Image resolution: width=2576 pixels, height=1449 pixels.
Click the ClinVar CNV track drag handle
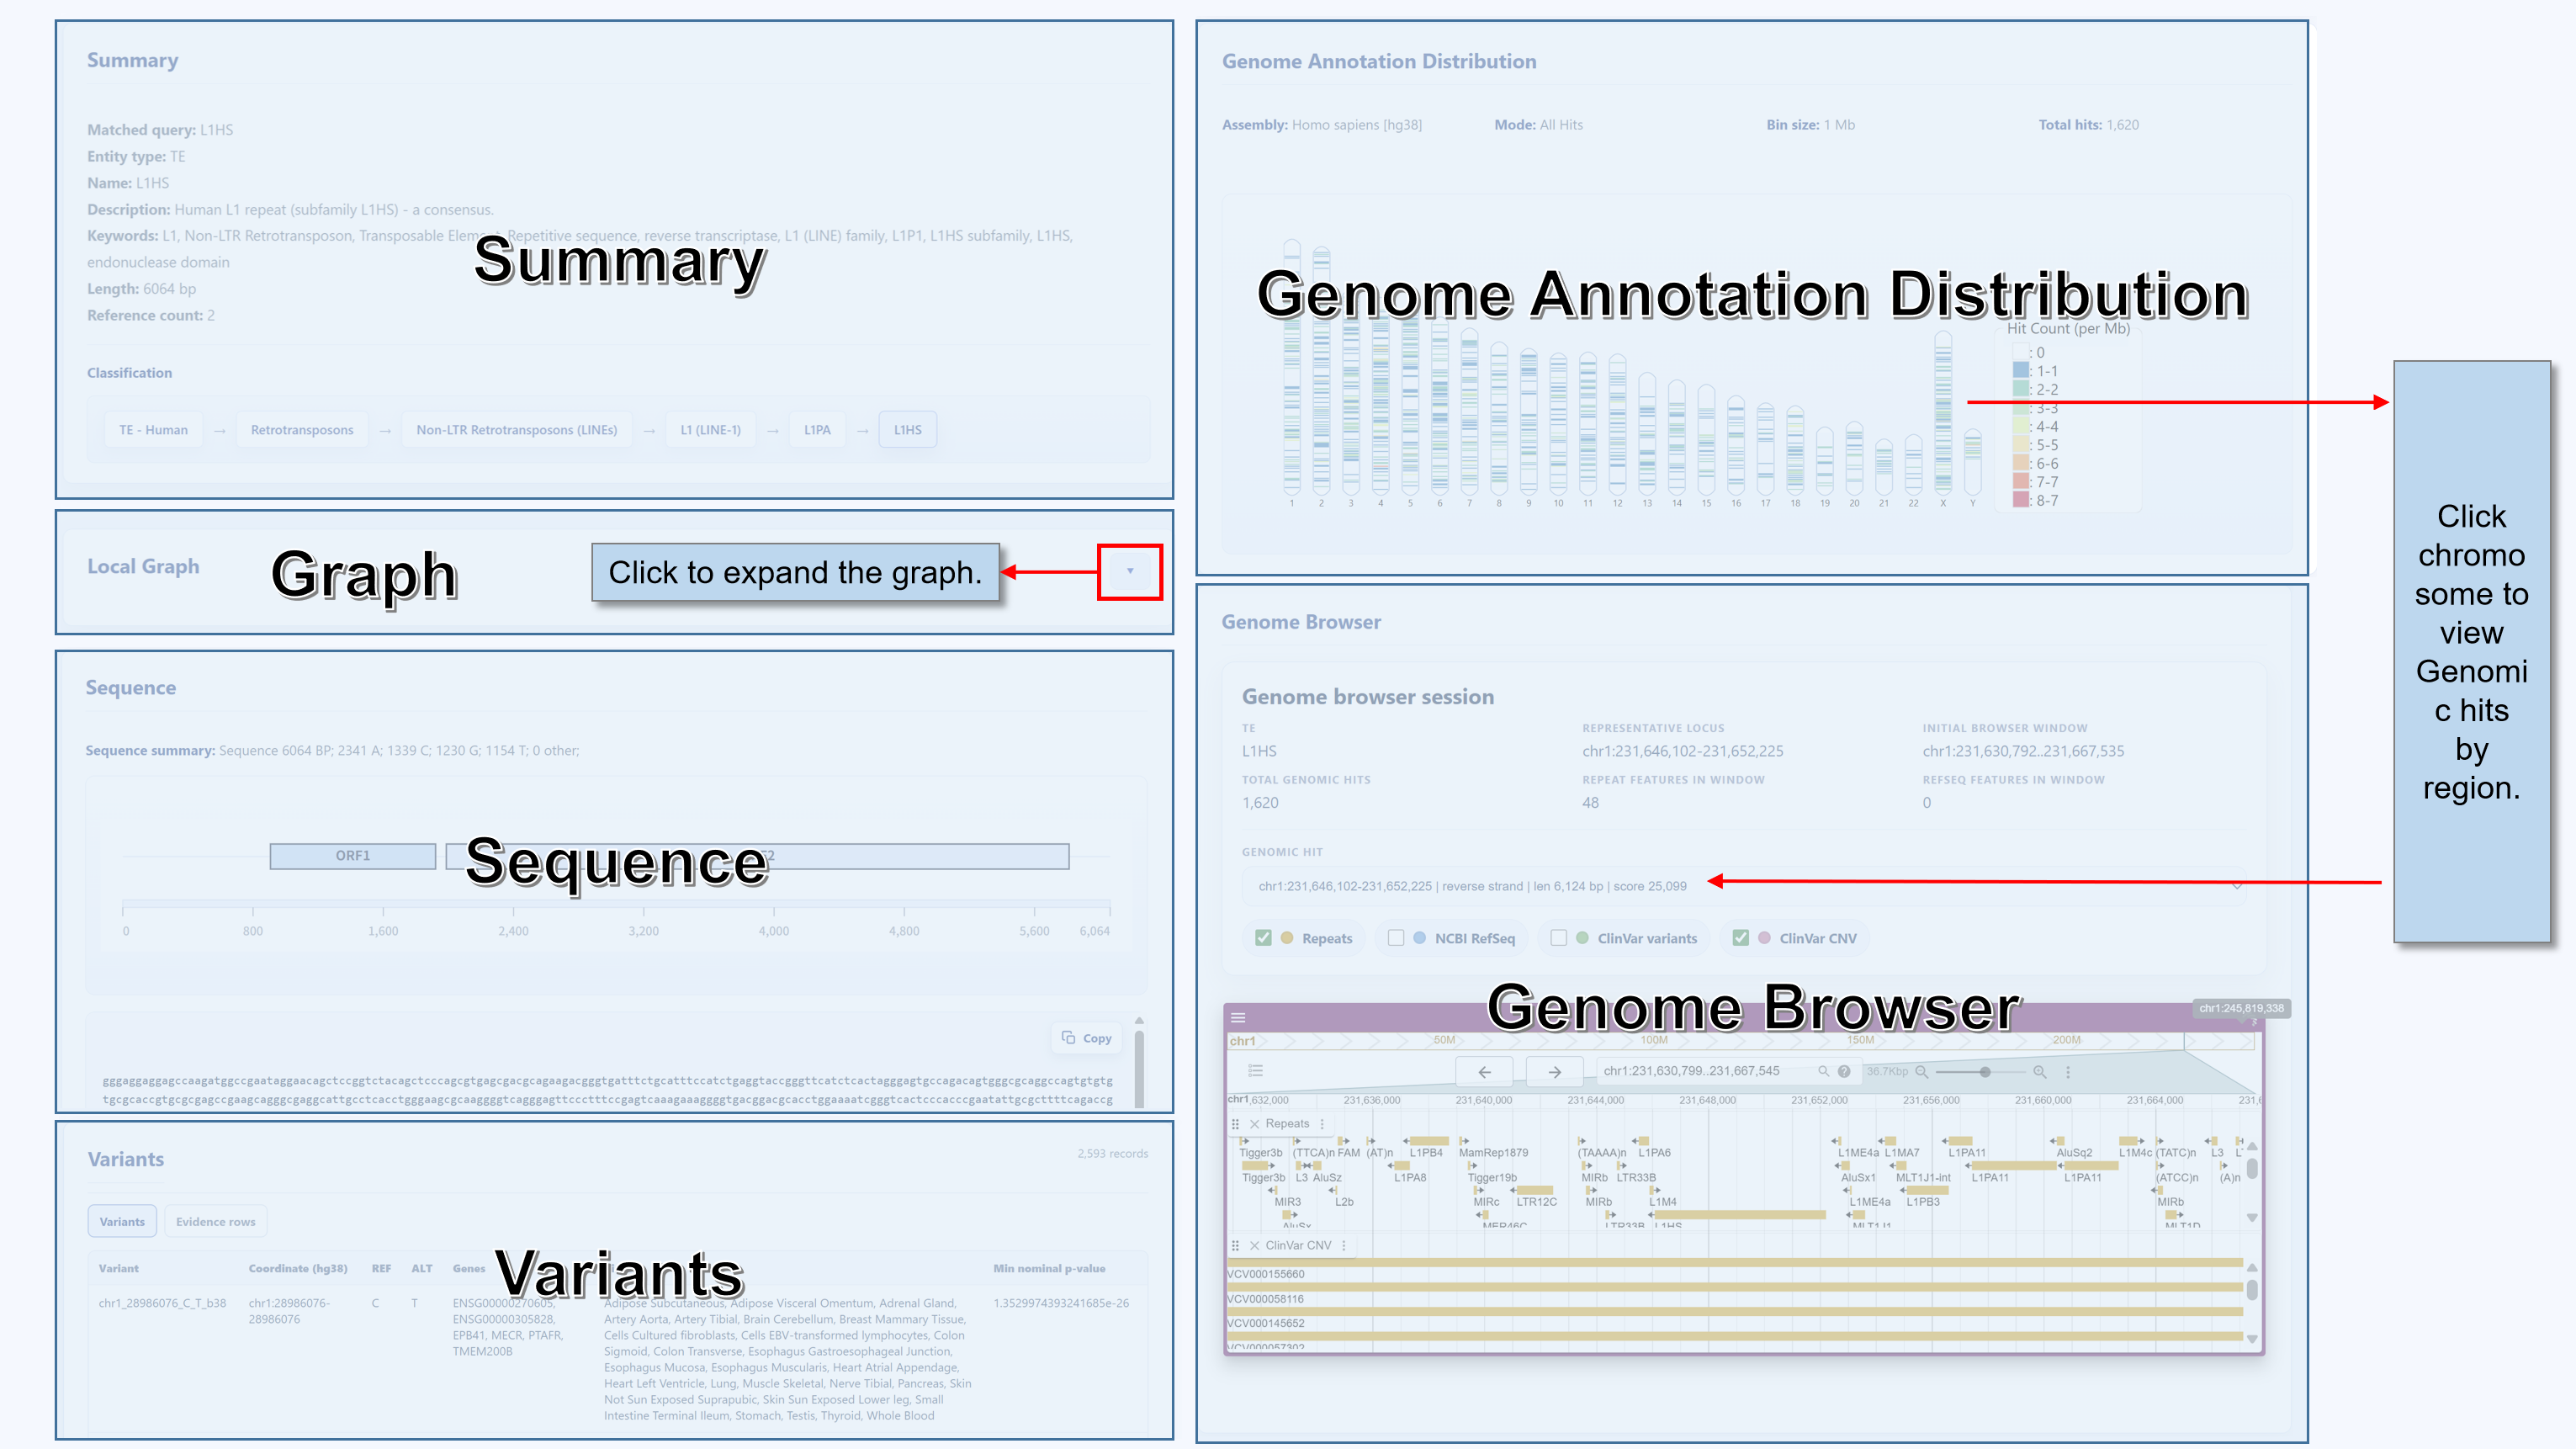pos(1236,1245)
